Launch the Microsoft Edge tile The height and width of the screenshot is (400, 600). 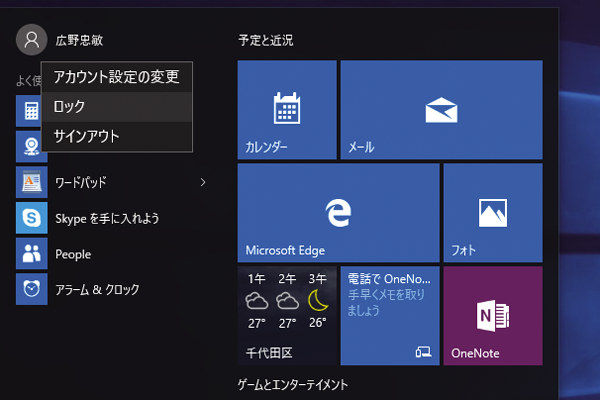338,213
